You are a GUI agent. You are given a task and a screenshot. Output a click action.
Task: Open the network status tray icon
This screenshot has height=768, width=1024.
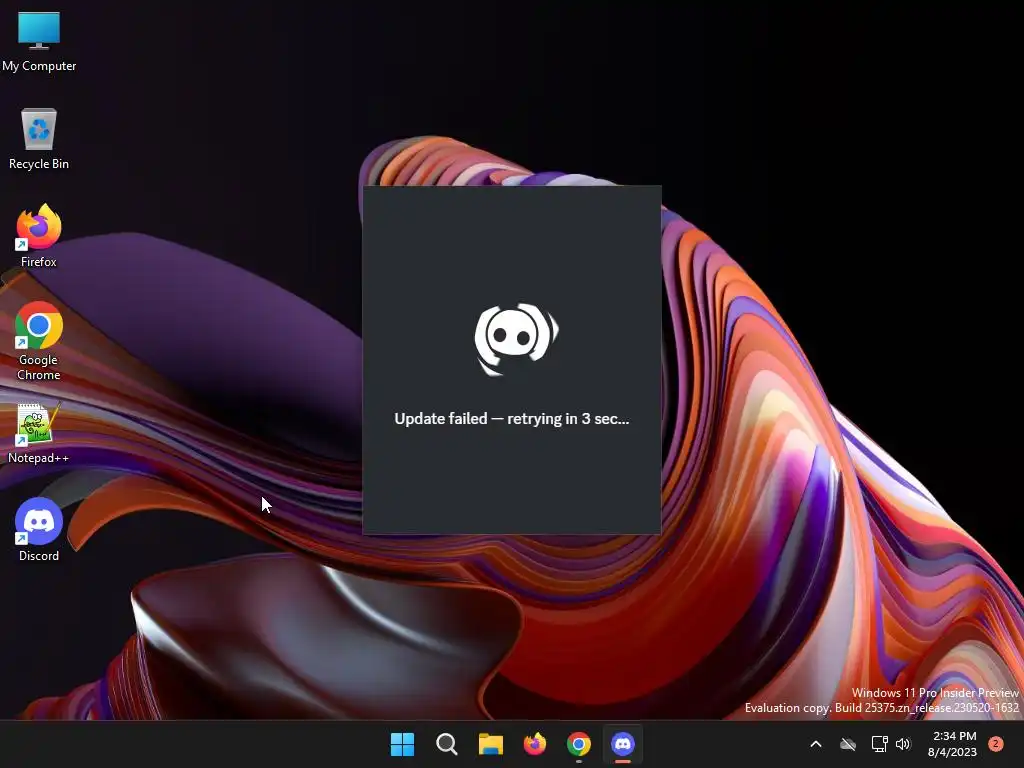879,744
